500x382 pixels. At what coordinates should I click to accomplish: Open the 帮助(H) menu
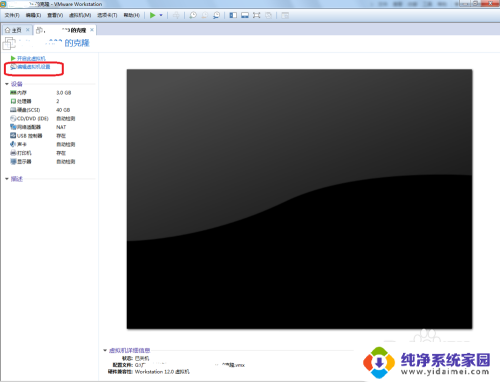tap(132, 15)
